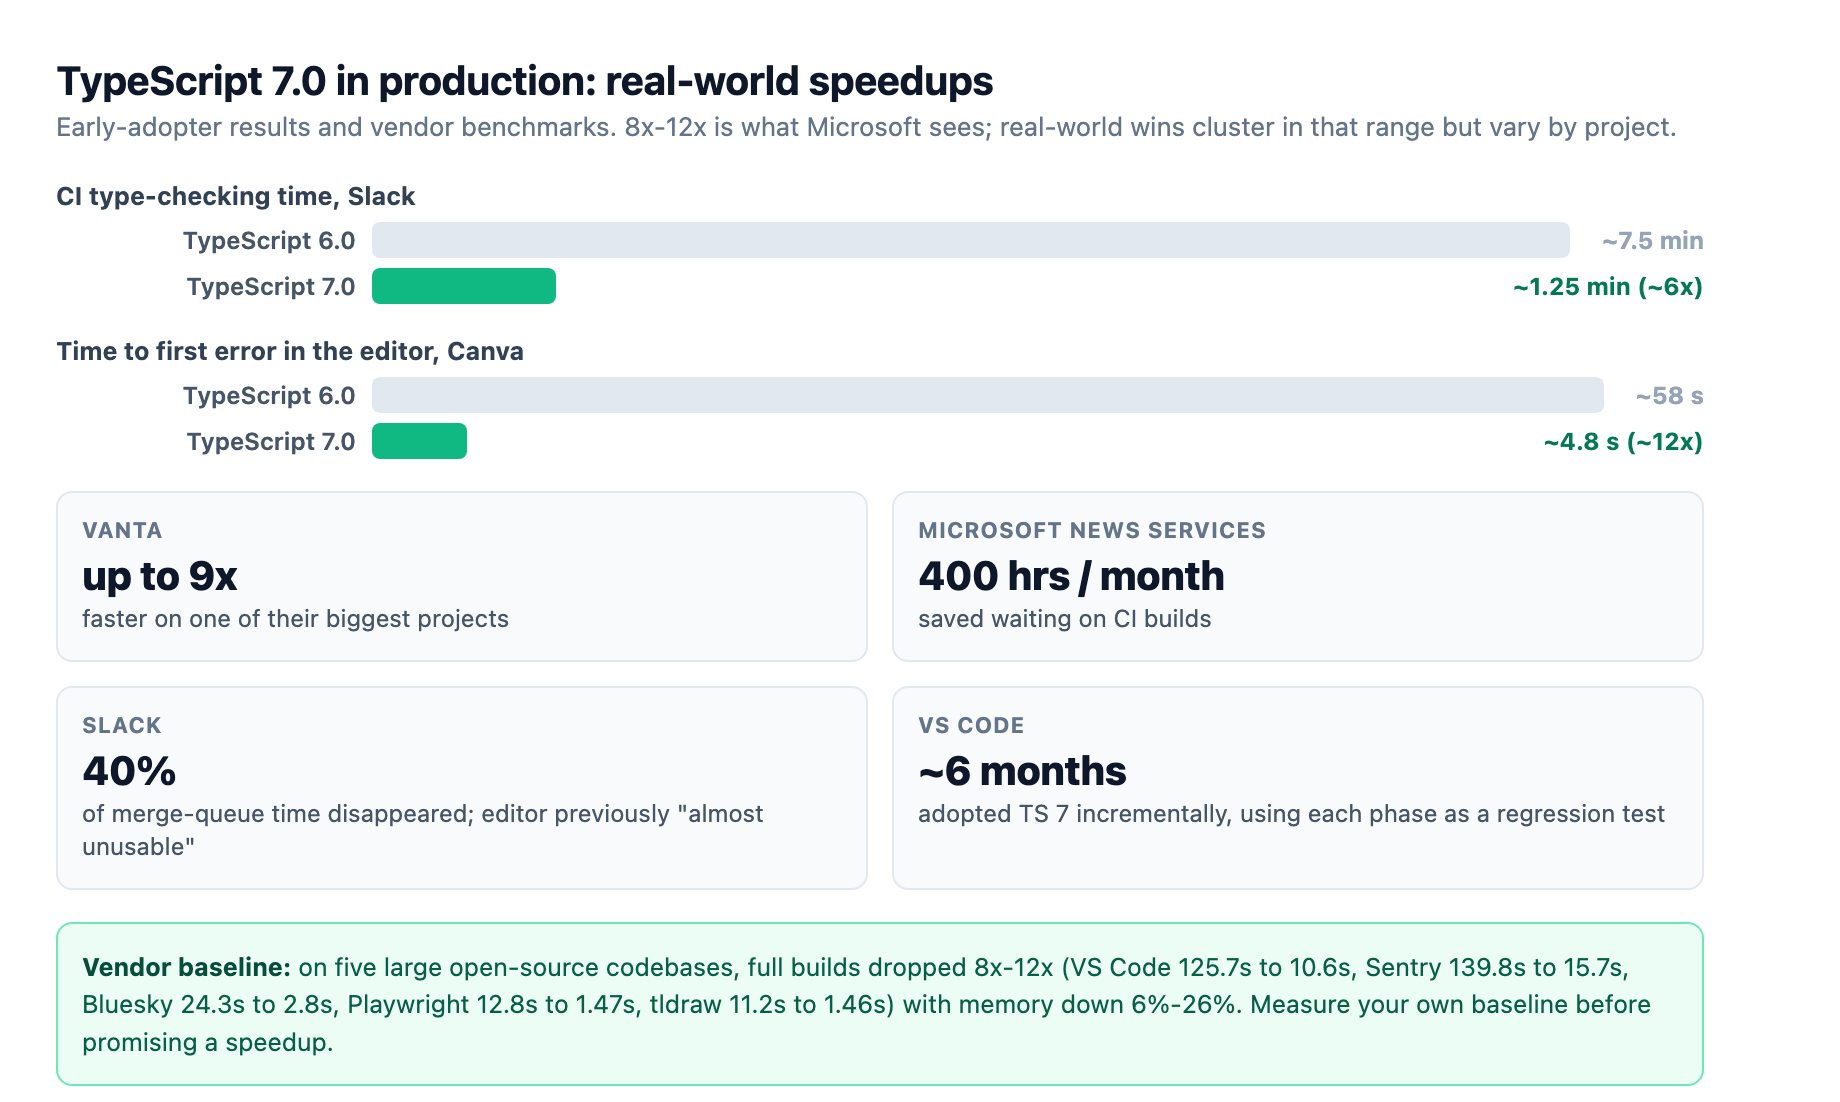Click 'saved waiting on CI builds'

1064,619
